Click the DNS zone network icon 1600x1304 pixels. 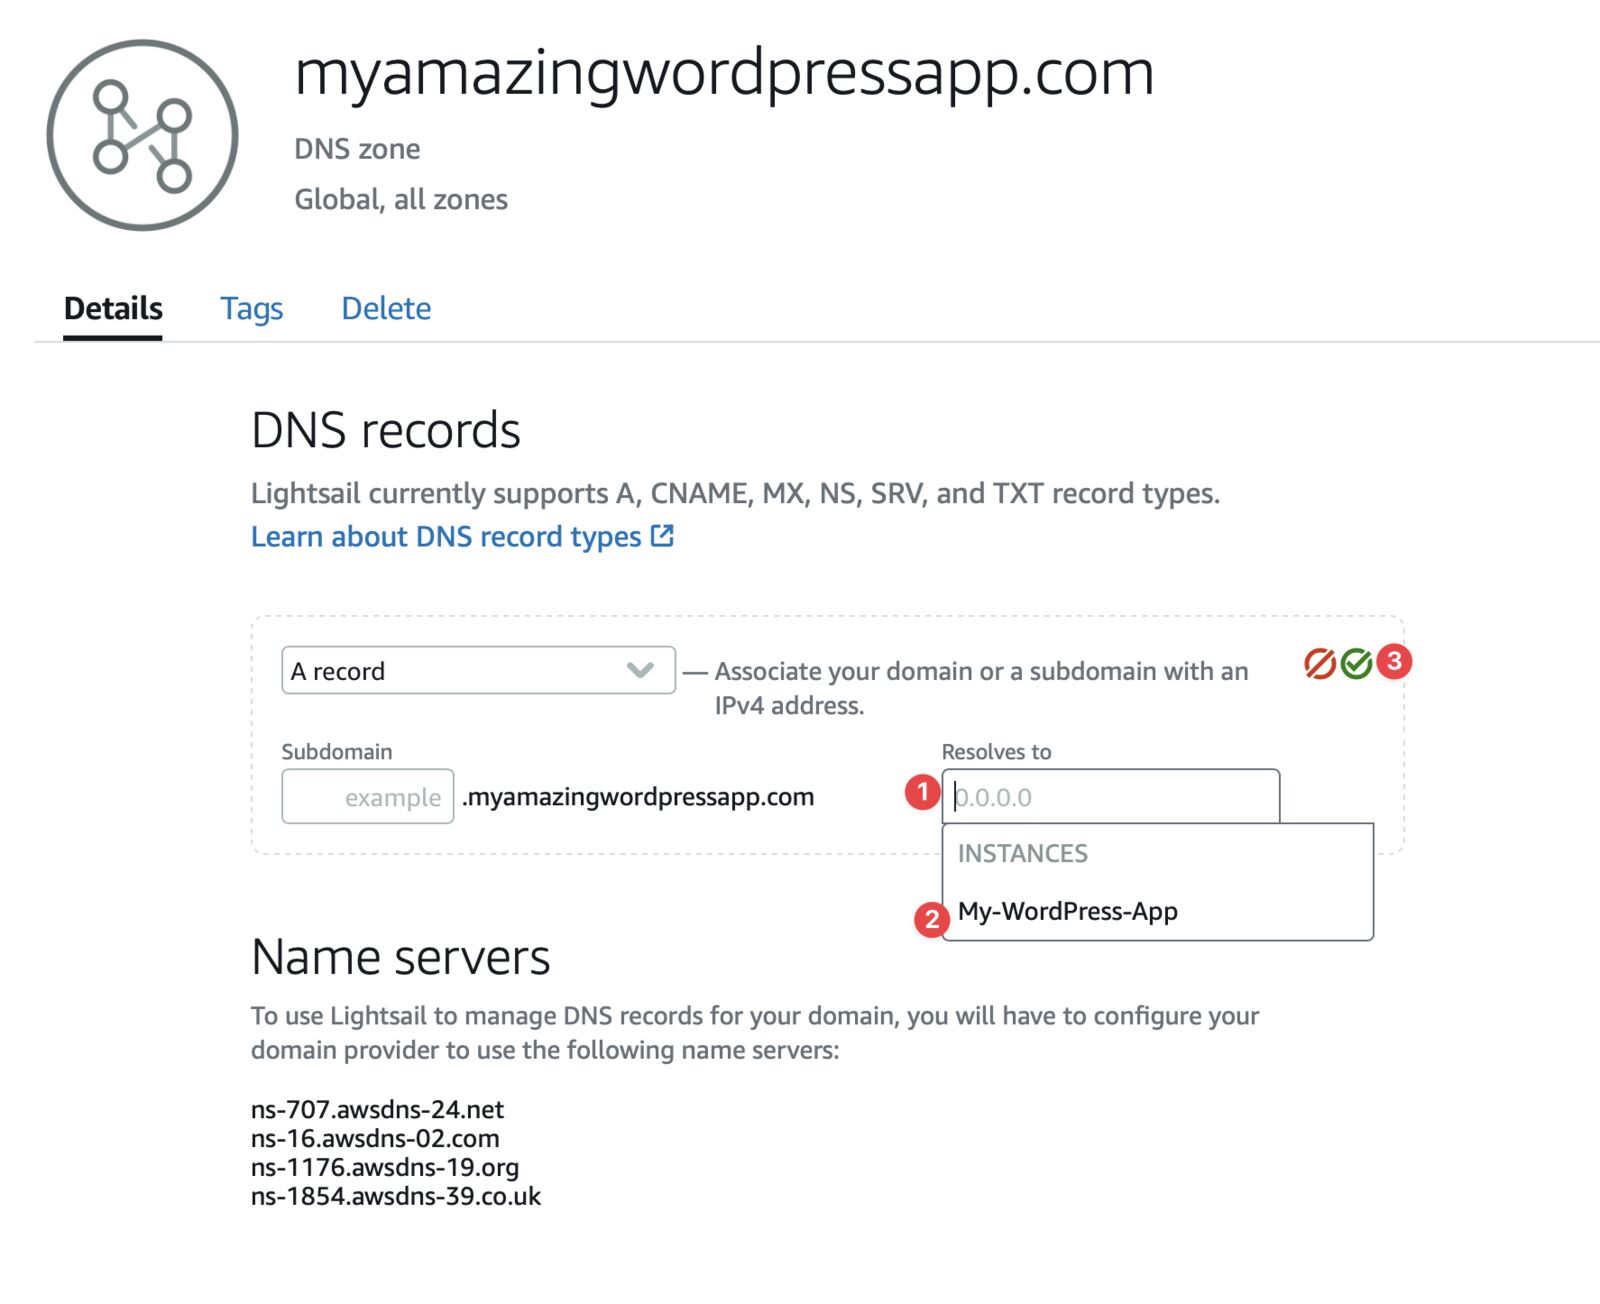pyautogui.click(x=142, y=135)
